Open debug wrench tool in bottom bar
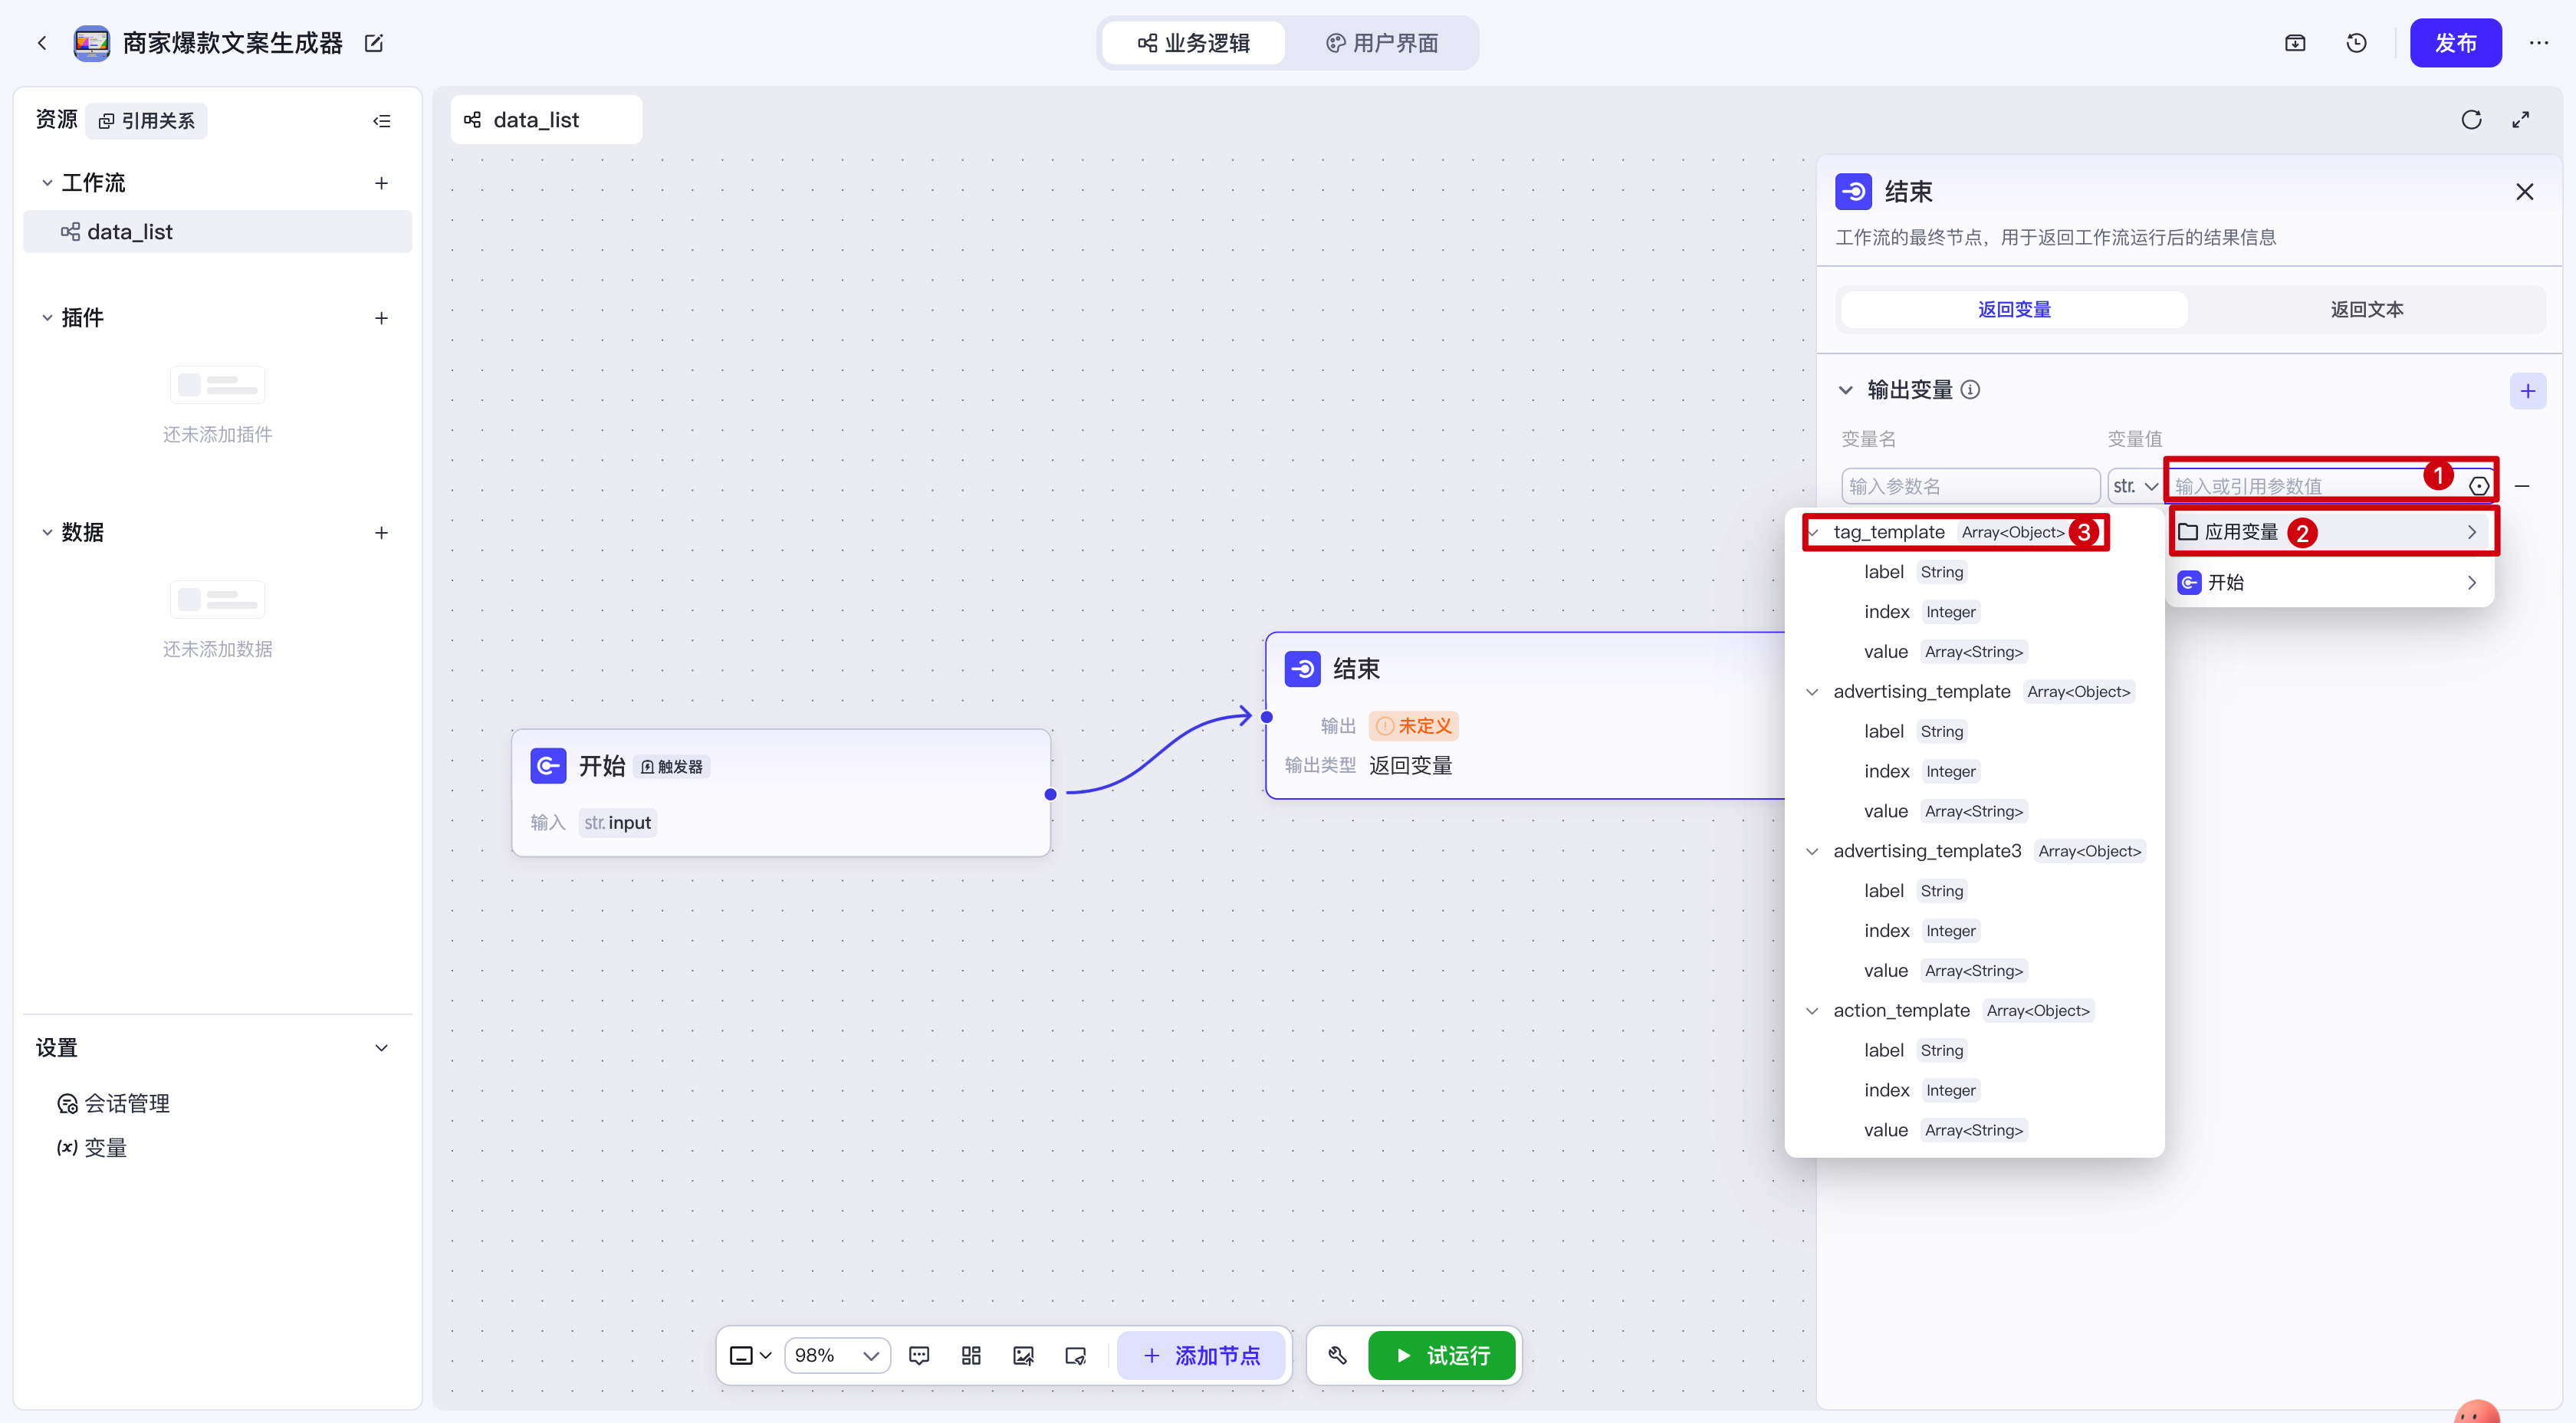The image size is (2576, 1423). 1337,1356
